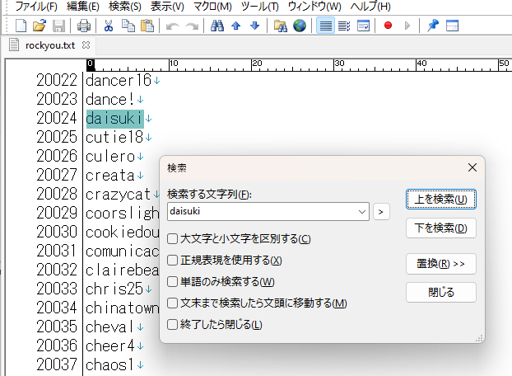Image resolution: width=512 pixels, height=376 pixels.
Task: Click the Save floppy disk icon
Action: [59, 26]
